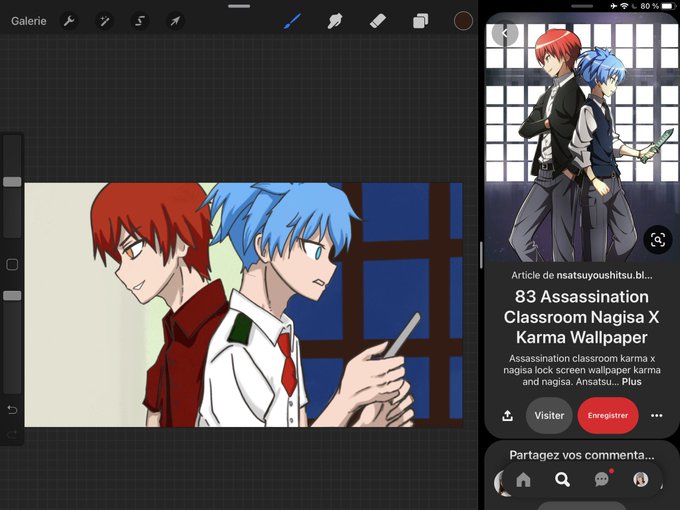Adjust the brush opacity slider handle

tap(12, 296)
